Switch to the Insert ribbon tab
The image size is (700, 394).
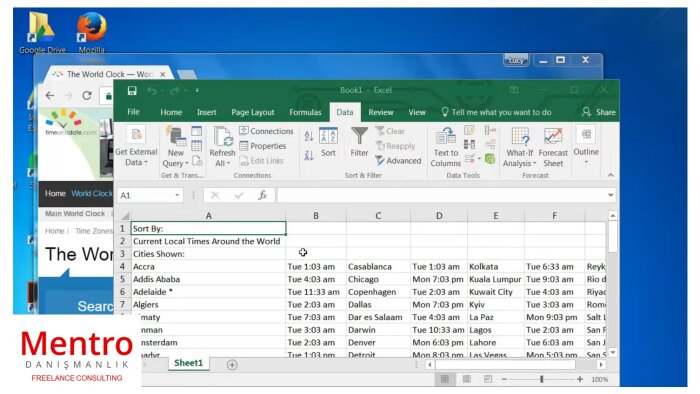click(x=206, y=112)
